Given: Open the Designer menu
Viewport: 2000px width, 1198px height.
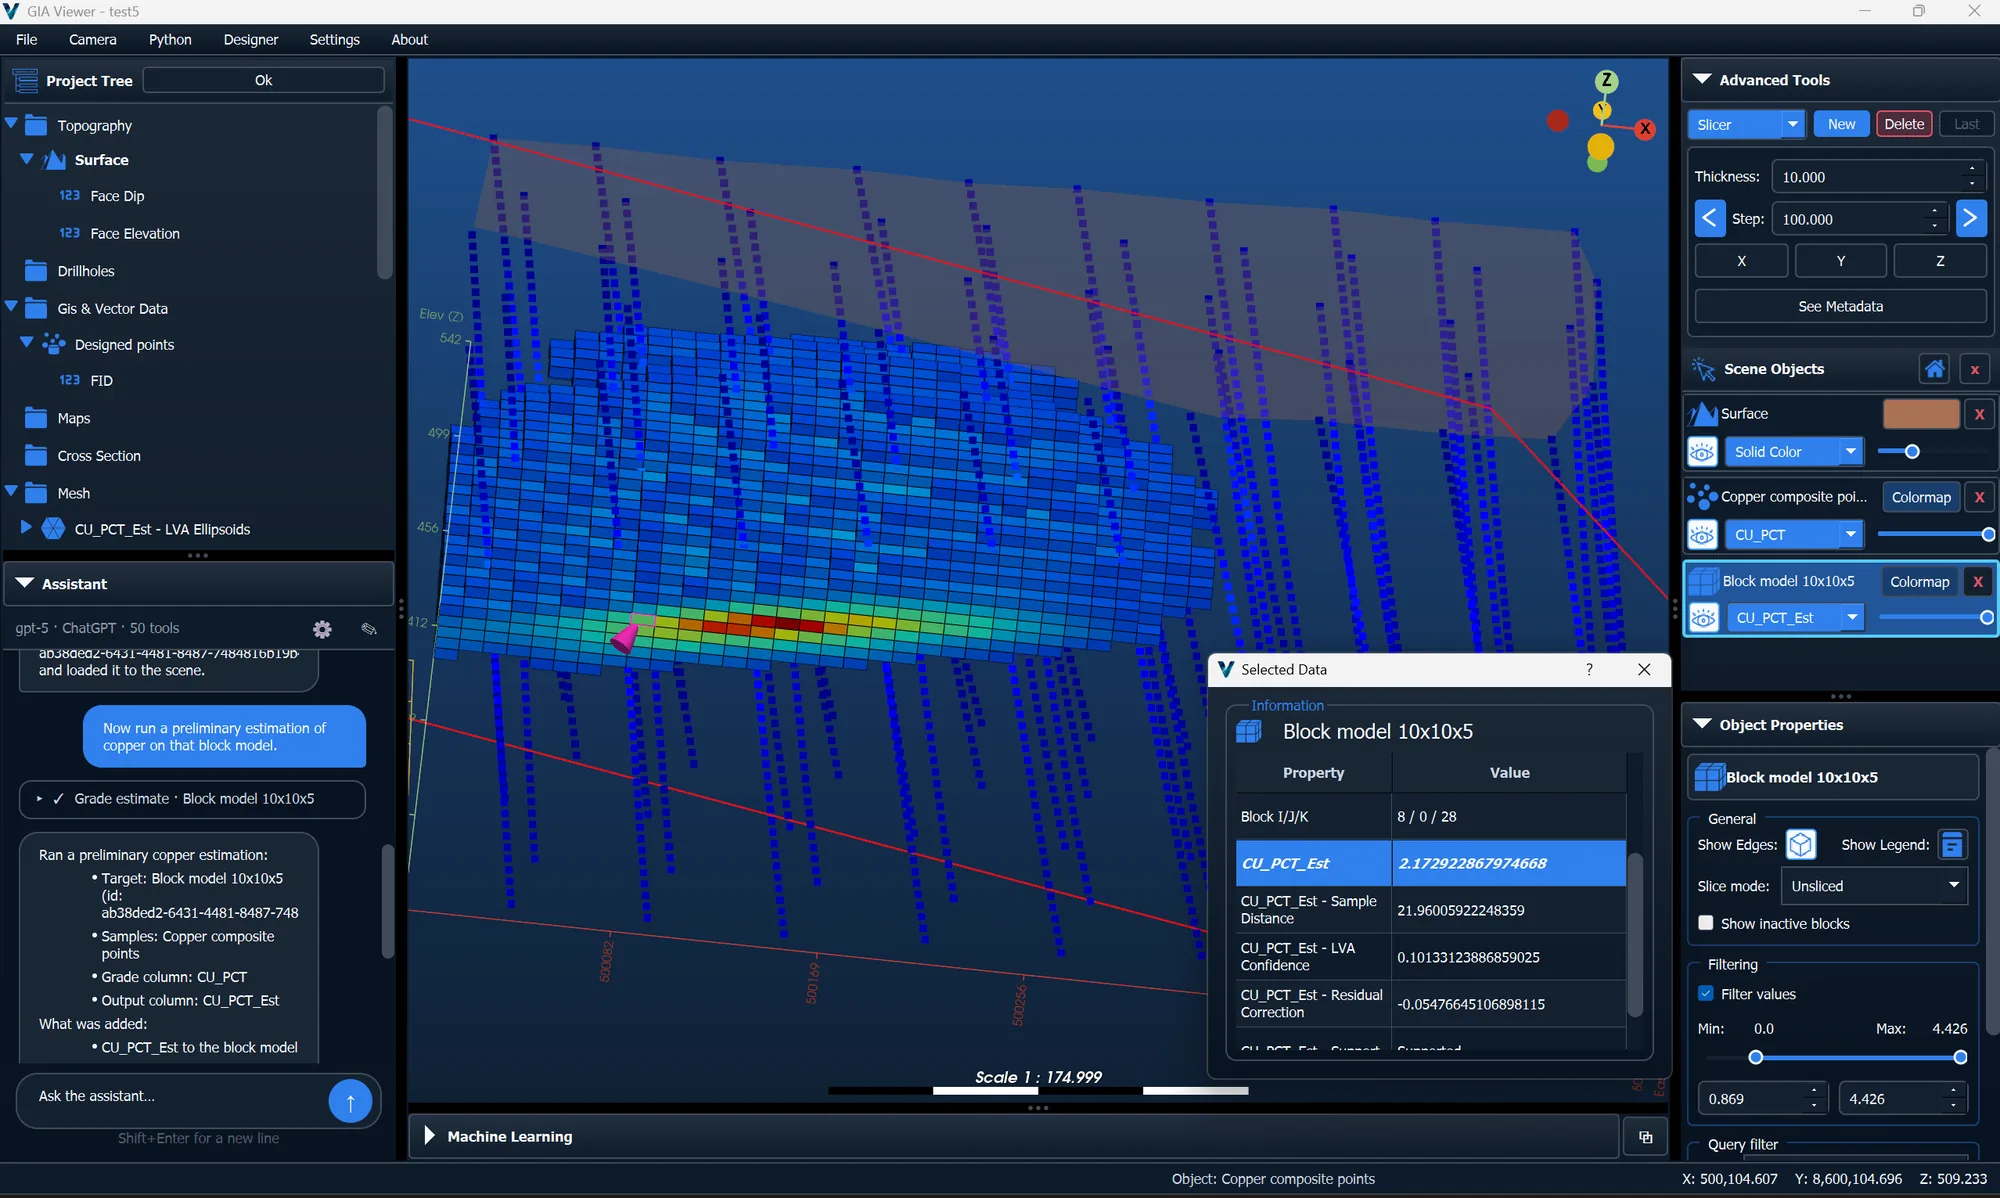Looking at the screenshot, I should coord(251,40).
